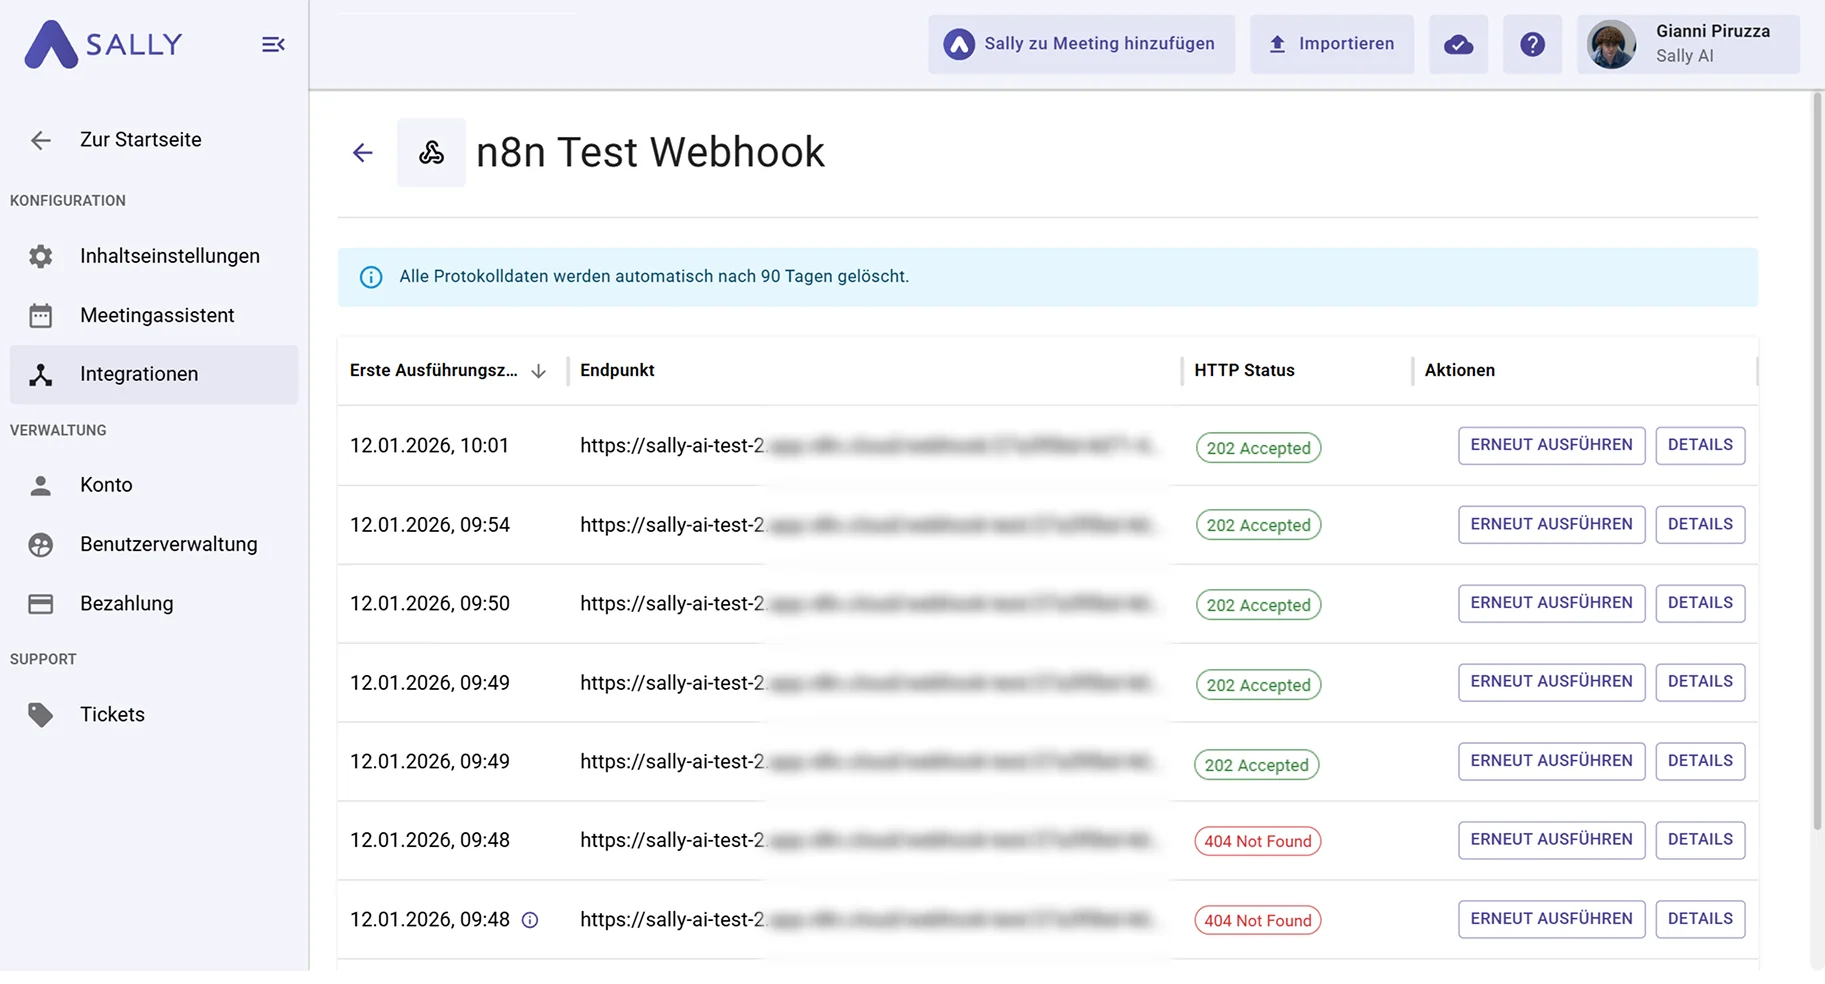Click the gear icon for Inhaltseinstellungen
The width and height of the screenshot is (1825, 984).
point(40,256)
